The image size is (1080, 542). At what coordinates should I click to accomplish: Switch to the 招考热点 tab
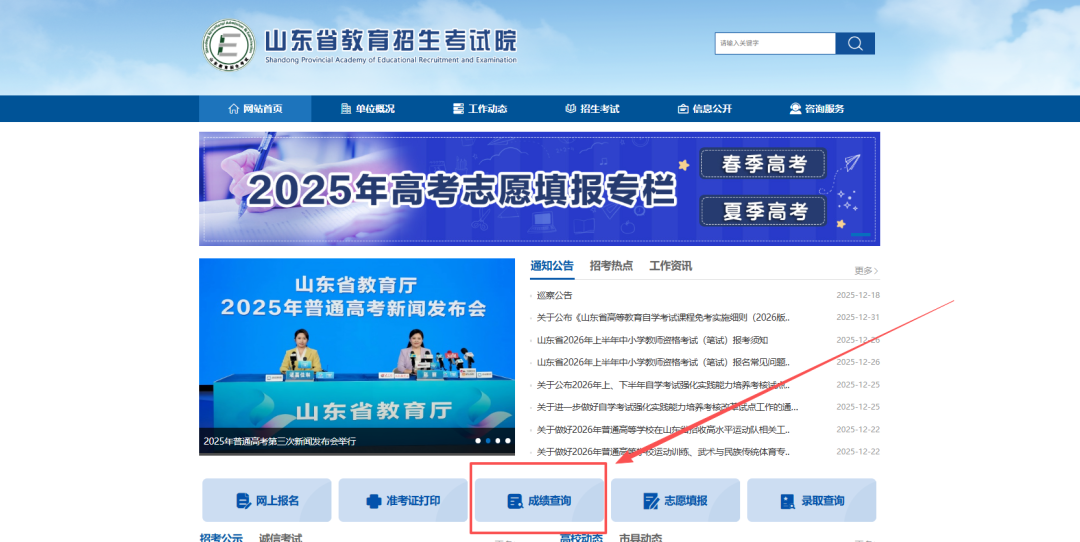point(611,266)
